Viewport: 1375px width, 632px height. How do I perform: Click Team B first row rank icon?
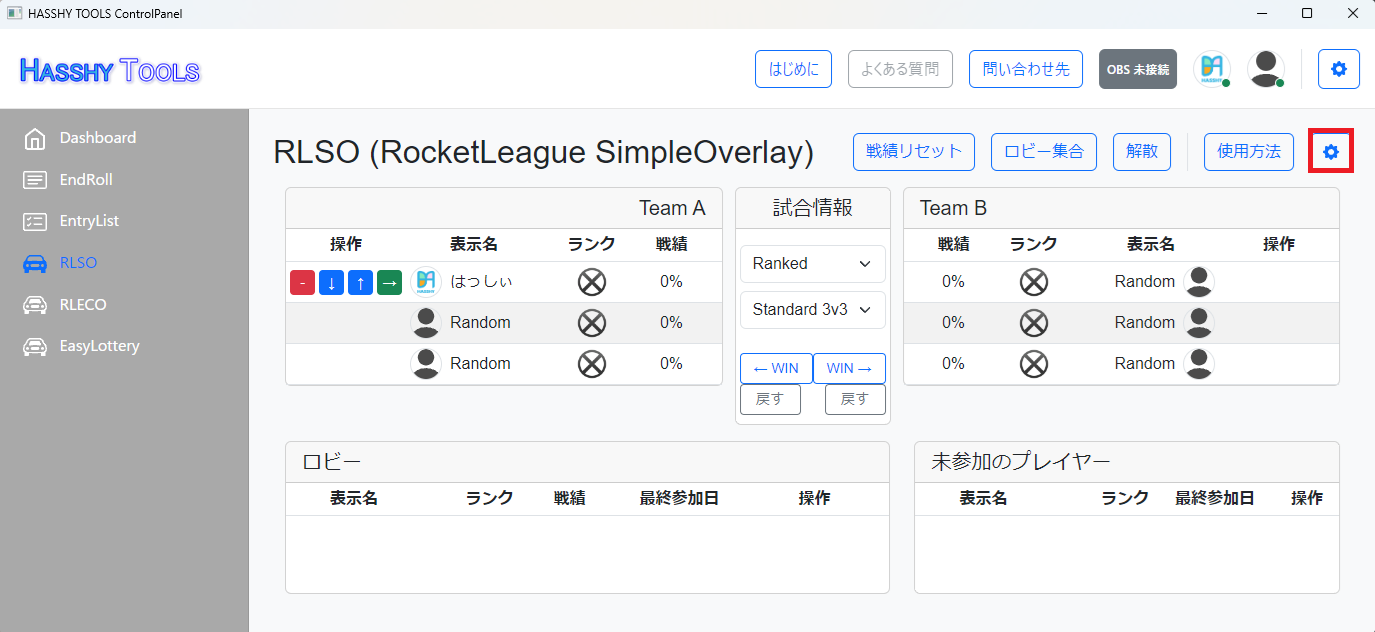[x=1034, y=282]
